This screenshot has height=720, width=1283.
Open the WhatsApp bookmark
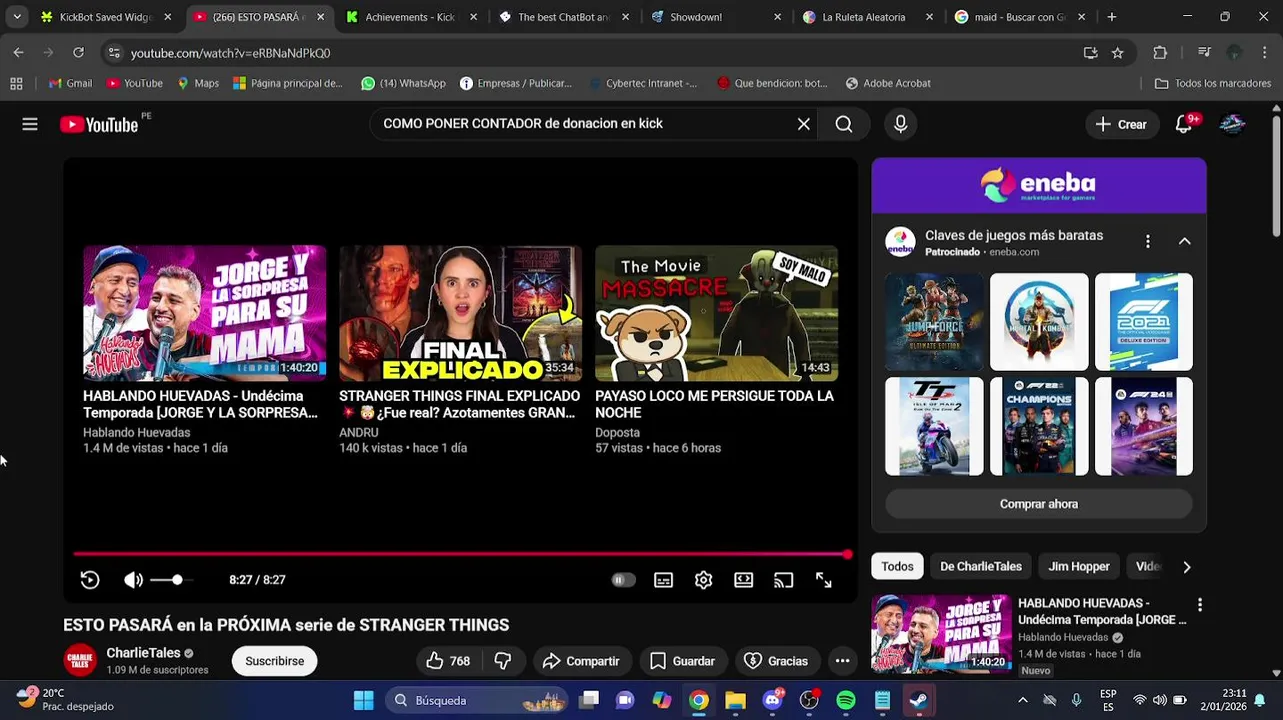point(404,83)
